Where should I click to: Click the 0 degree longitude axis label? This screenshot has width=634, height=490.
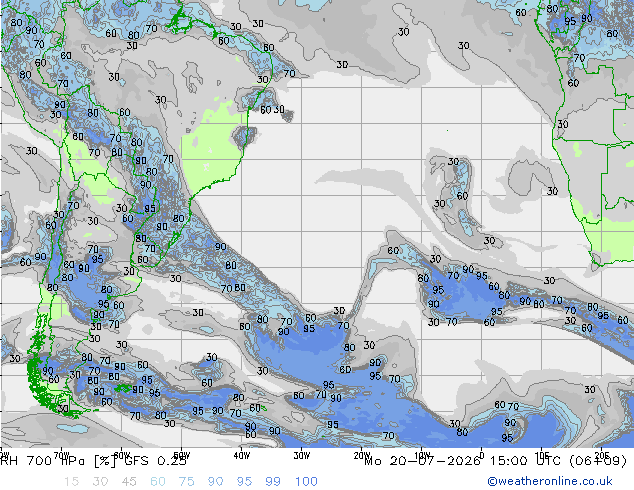coord(482,455)
